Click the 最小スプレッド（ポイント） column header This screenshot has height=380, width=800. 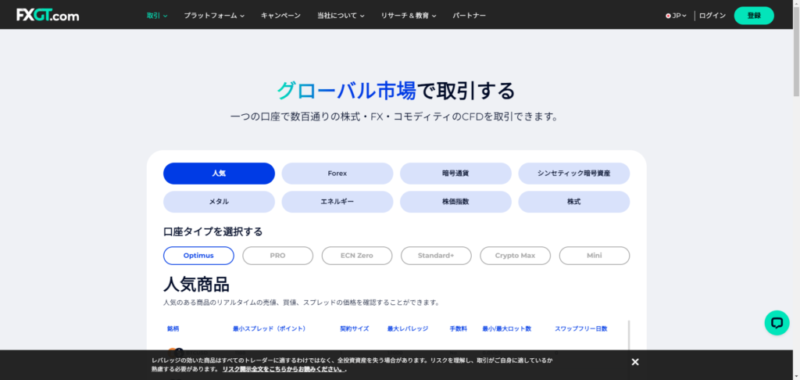(269, 328)
